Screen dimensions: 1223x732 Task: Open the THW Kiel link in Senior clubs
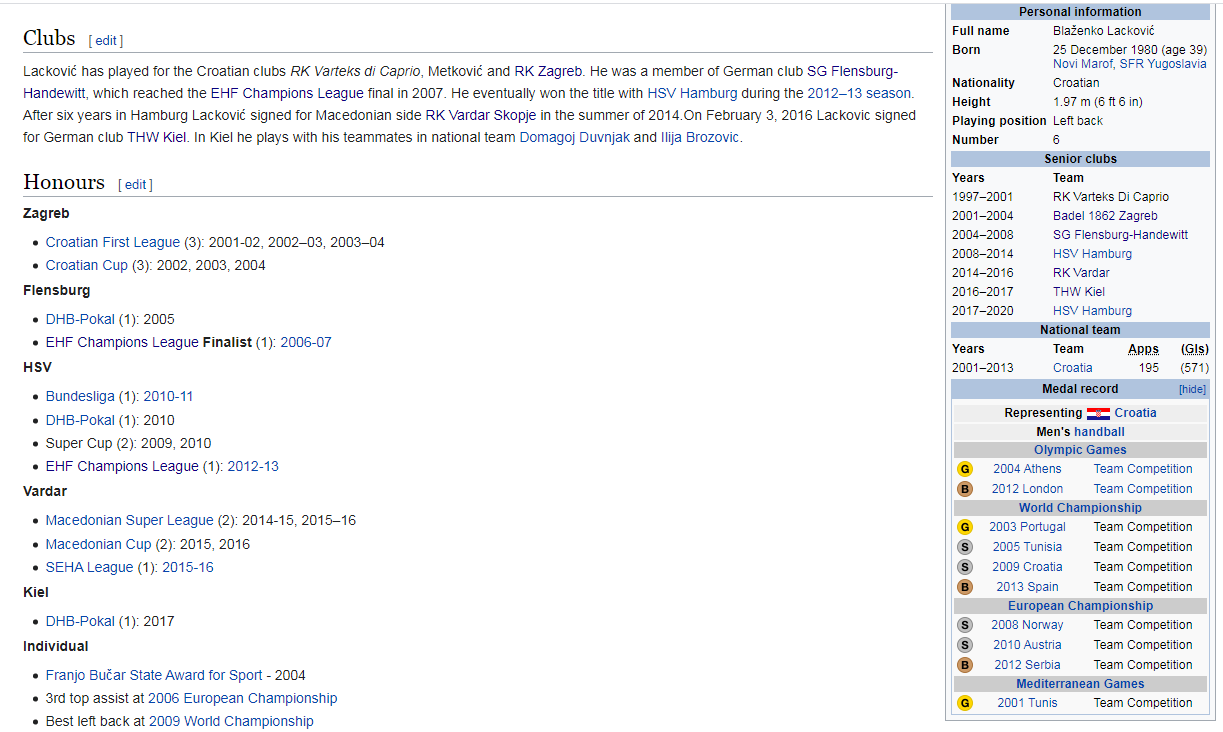point(1079,292)
